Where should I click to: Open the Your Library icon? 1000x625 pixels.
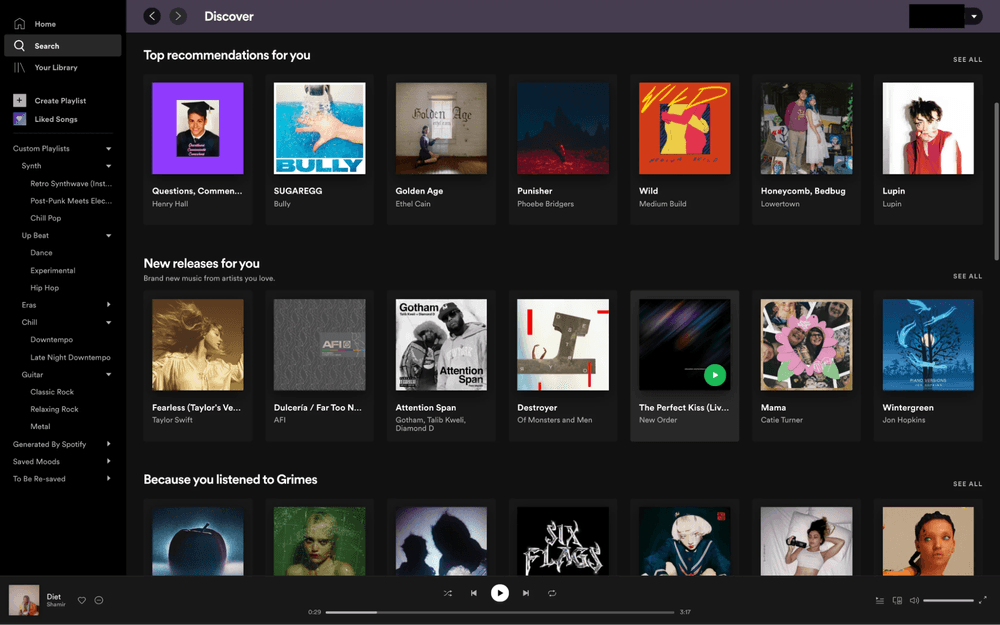tap(19, 68)
